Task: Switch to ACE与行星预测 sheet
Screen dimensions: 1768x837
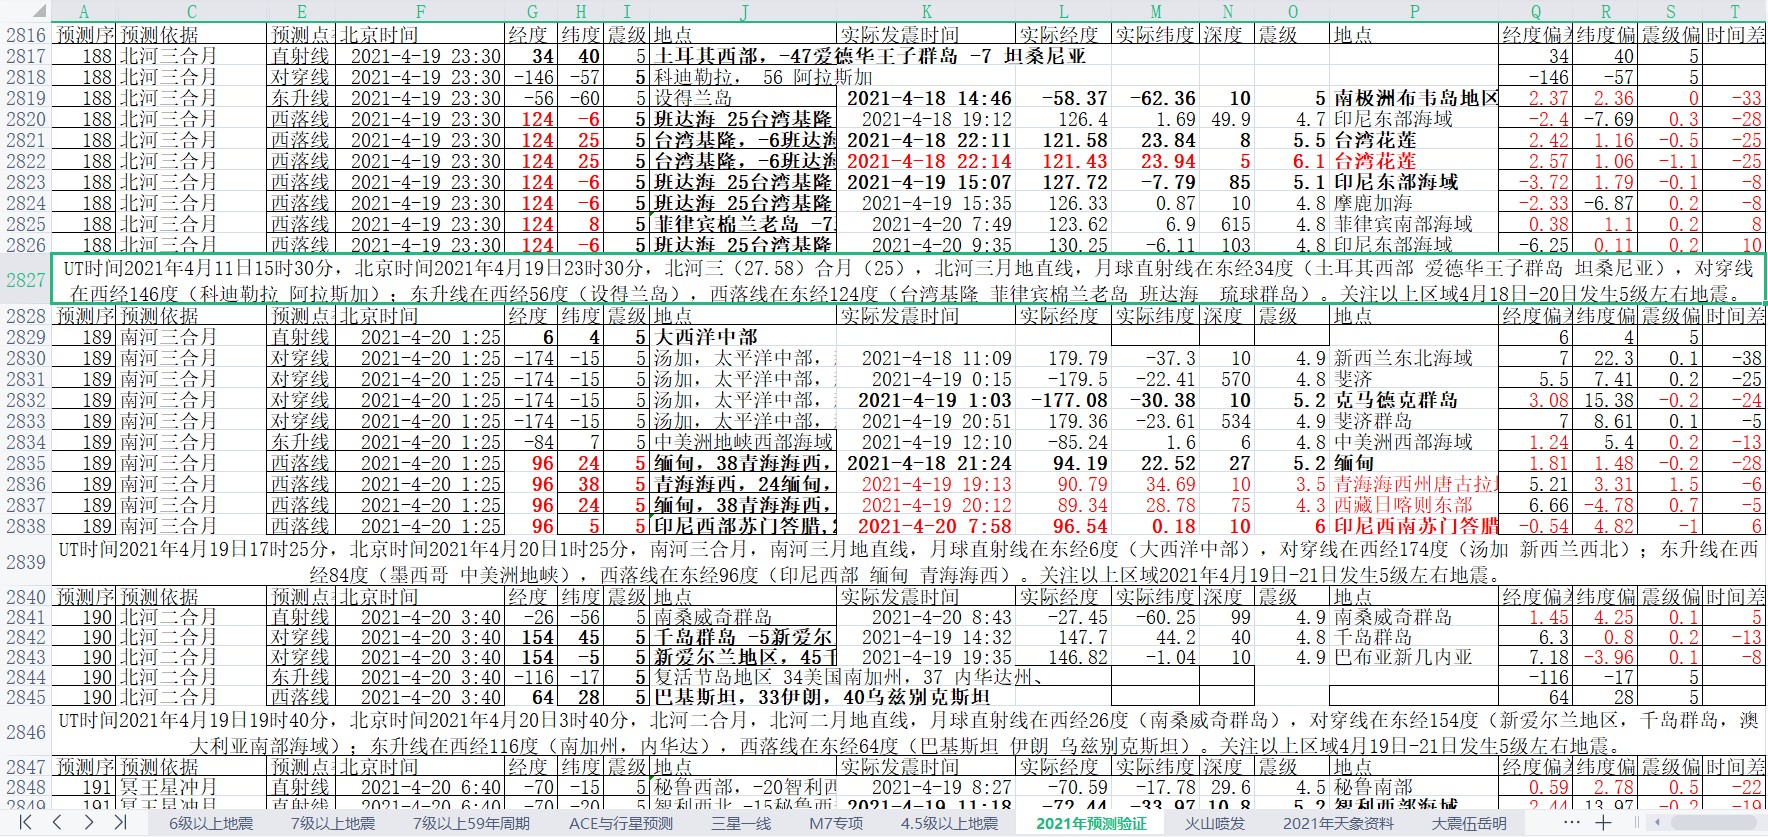Action: tap(620, 824)
